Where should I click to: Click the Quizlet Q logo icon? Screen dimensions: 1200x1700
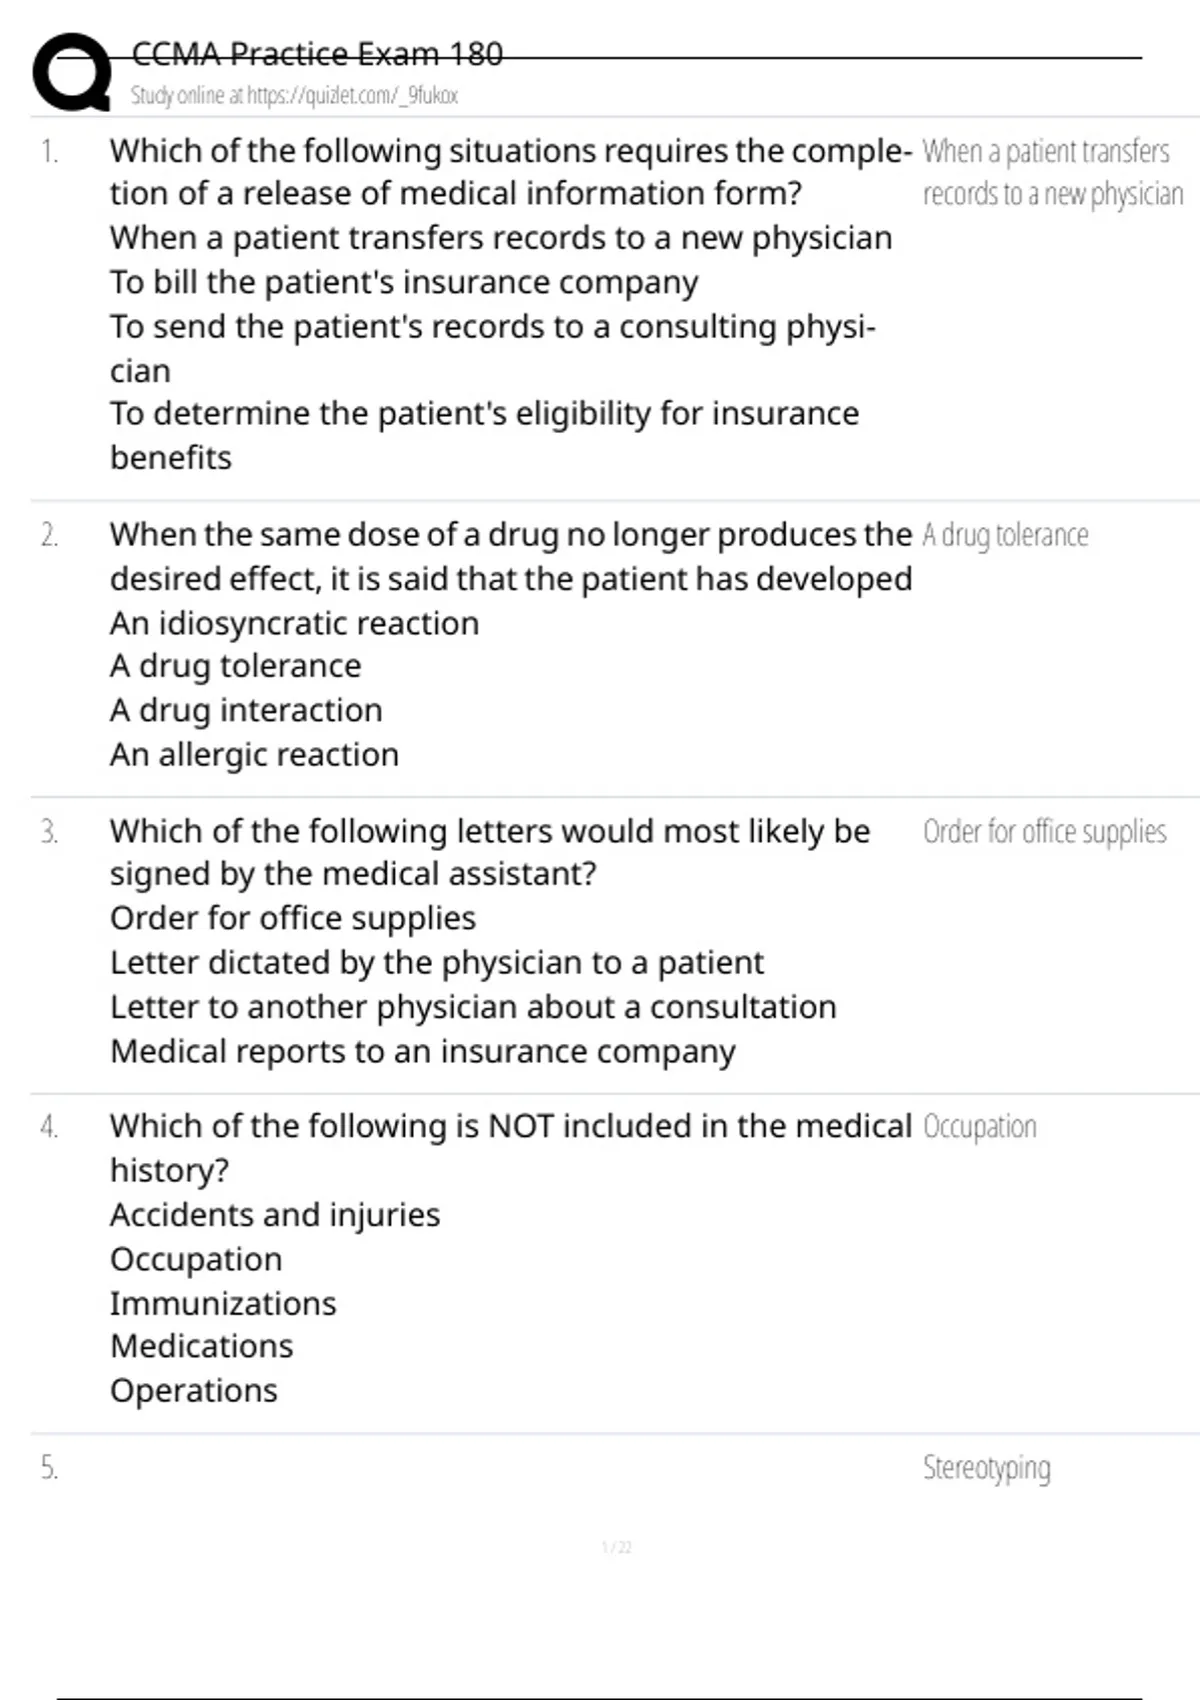coord(72,71)
